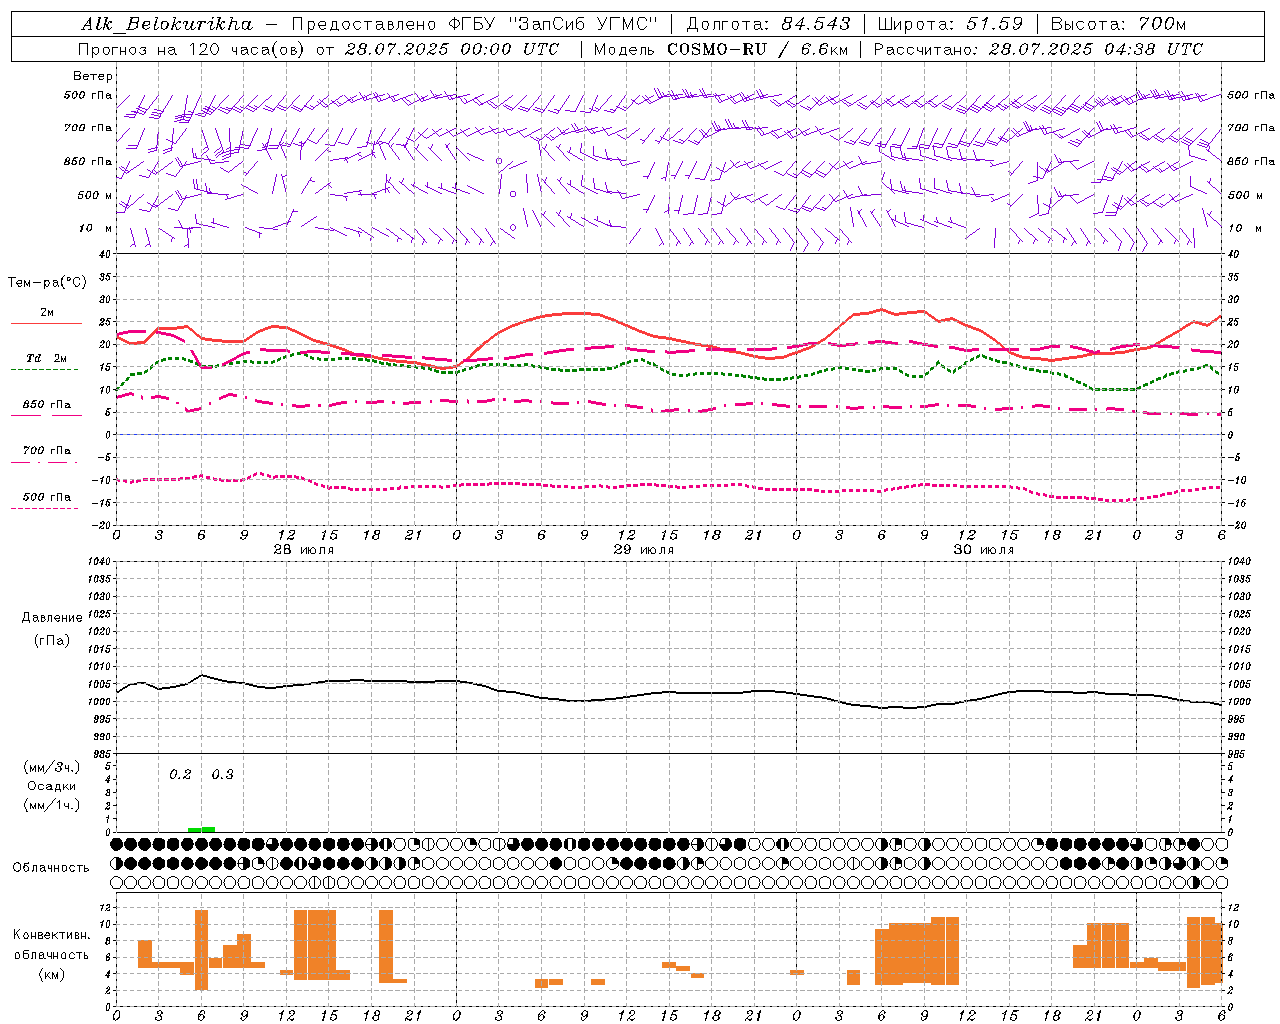1280x1024 pixels.
Task: Click the green dashed Td 2м legend line
Action: 44,369
